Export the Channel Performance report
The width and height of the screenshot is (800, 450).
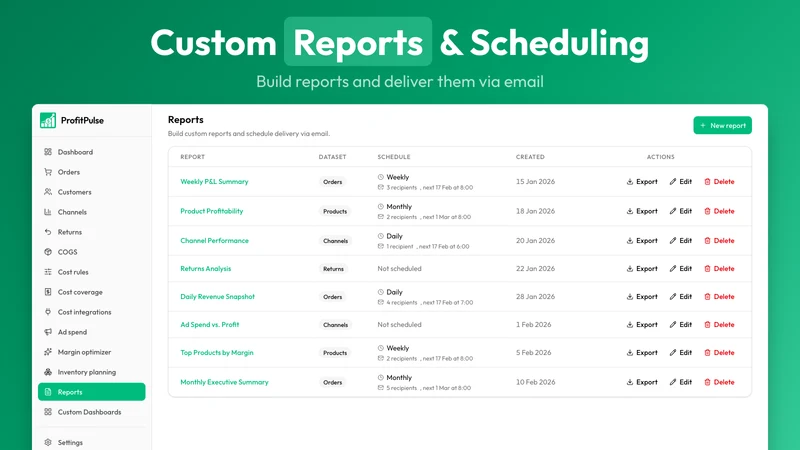click(642, 241)
